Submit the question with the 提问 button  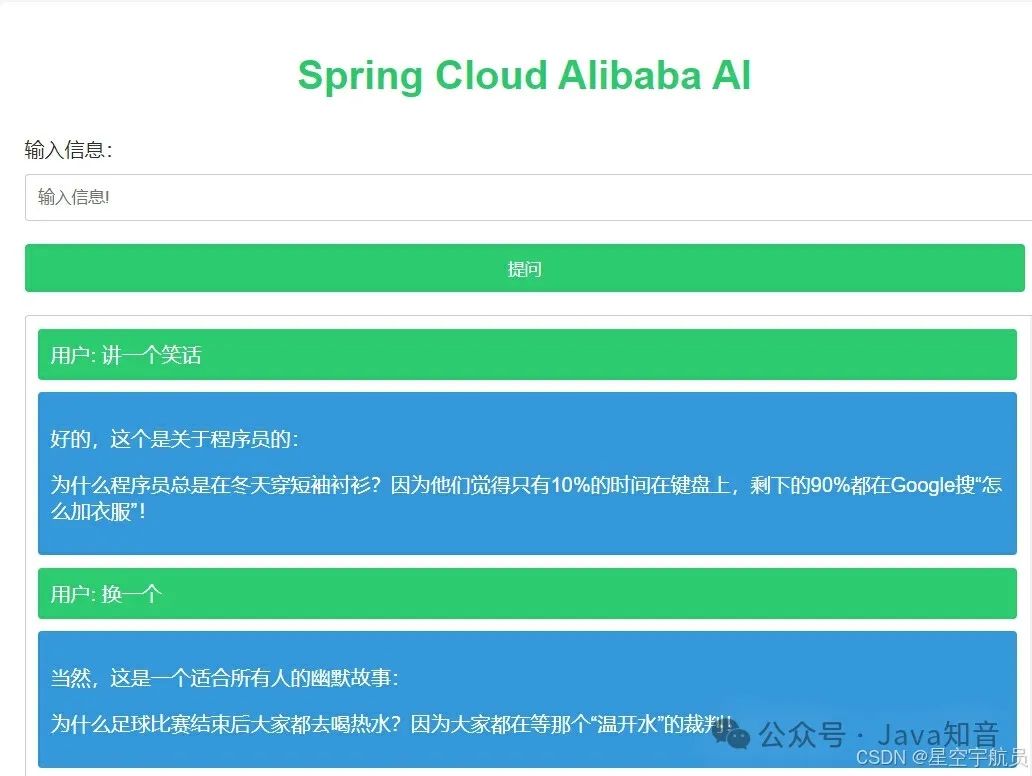(525, 268)
